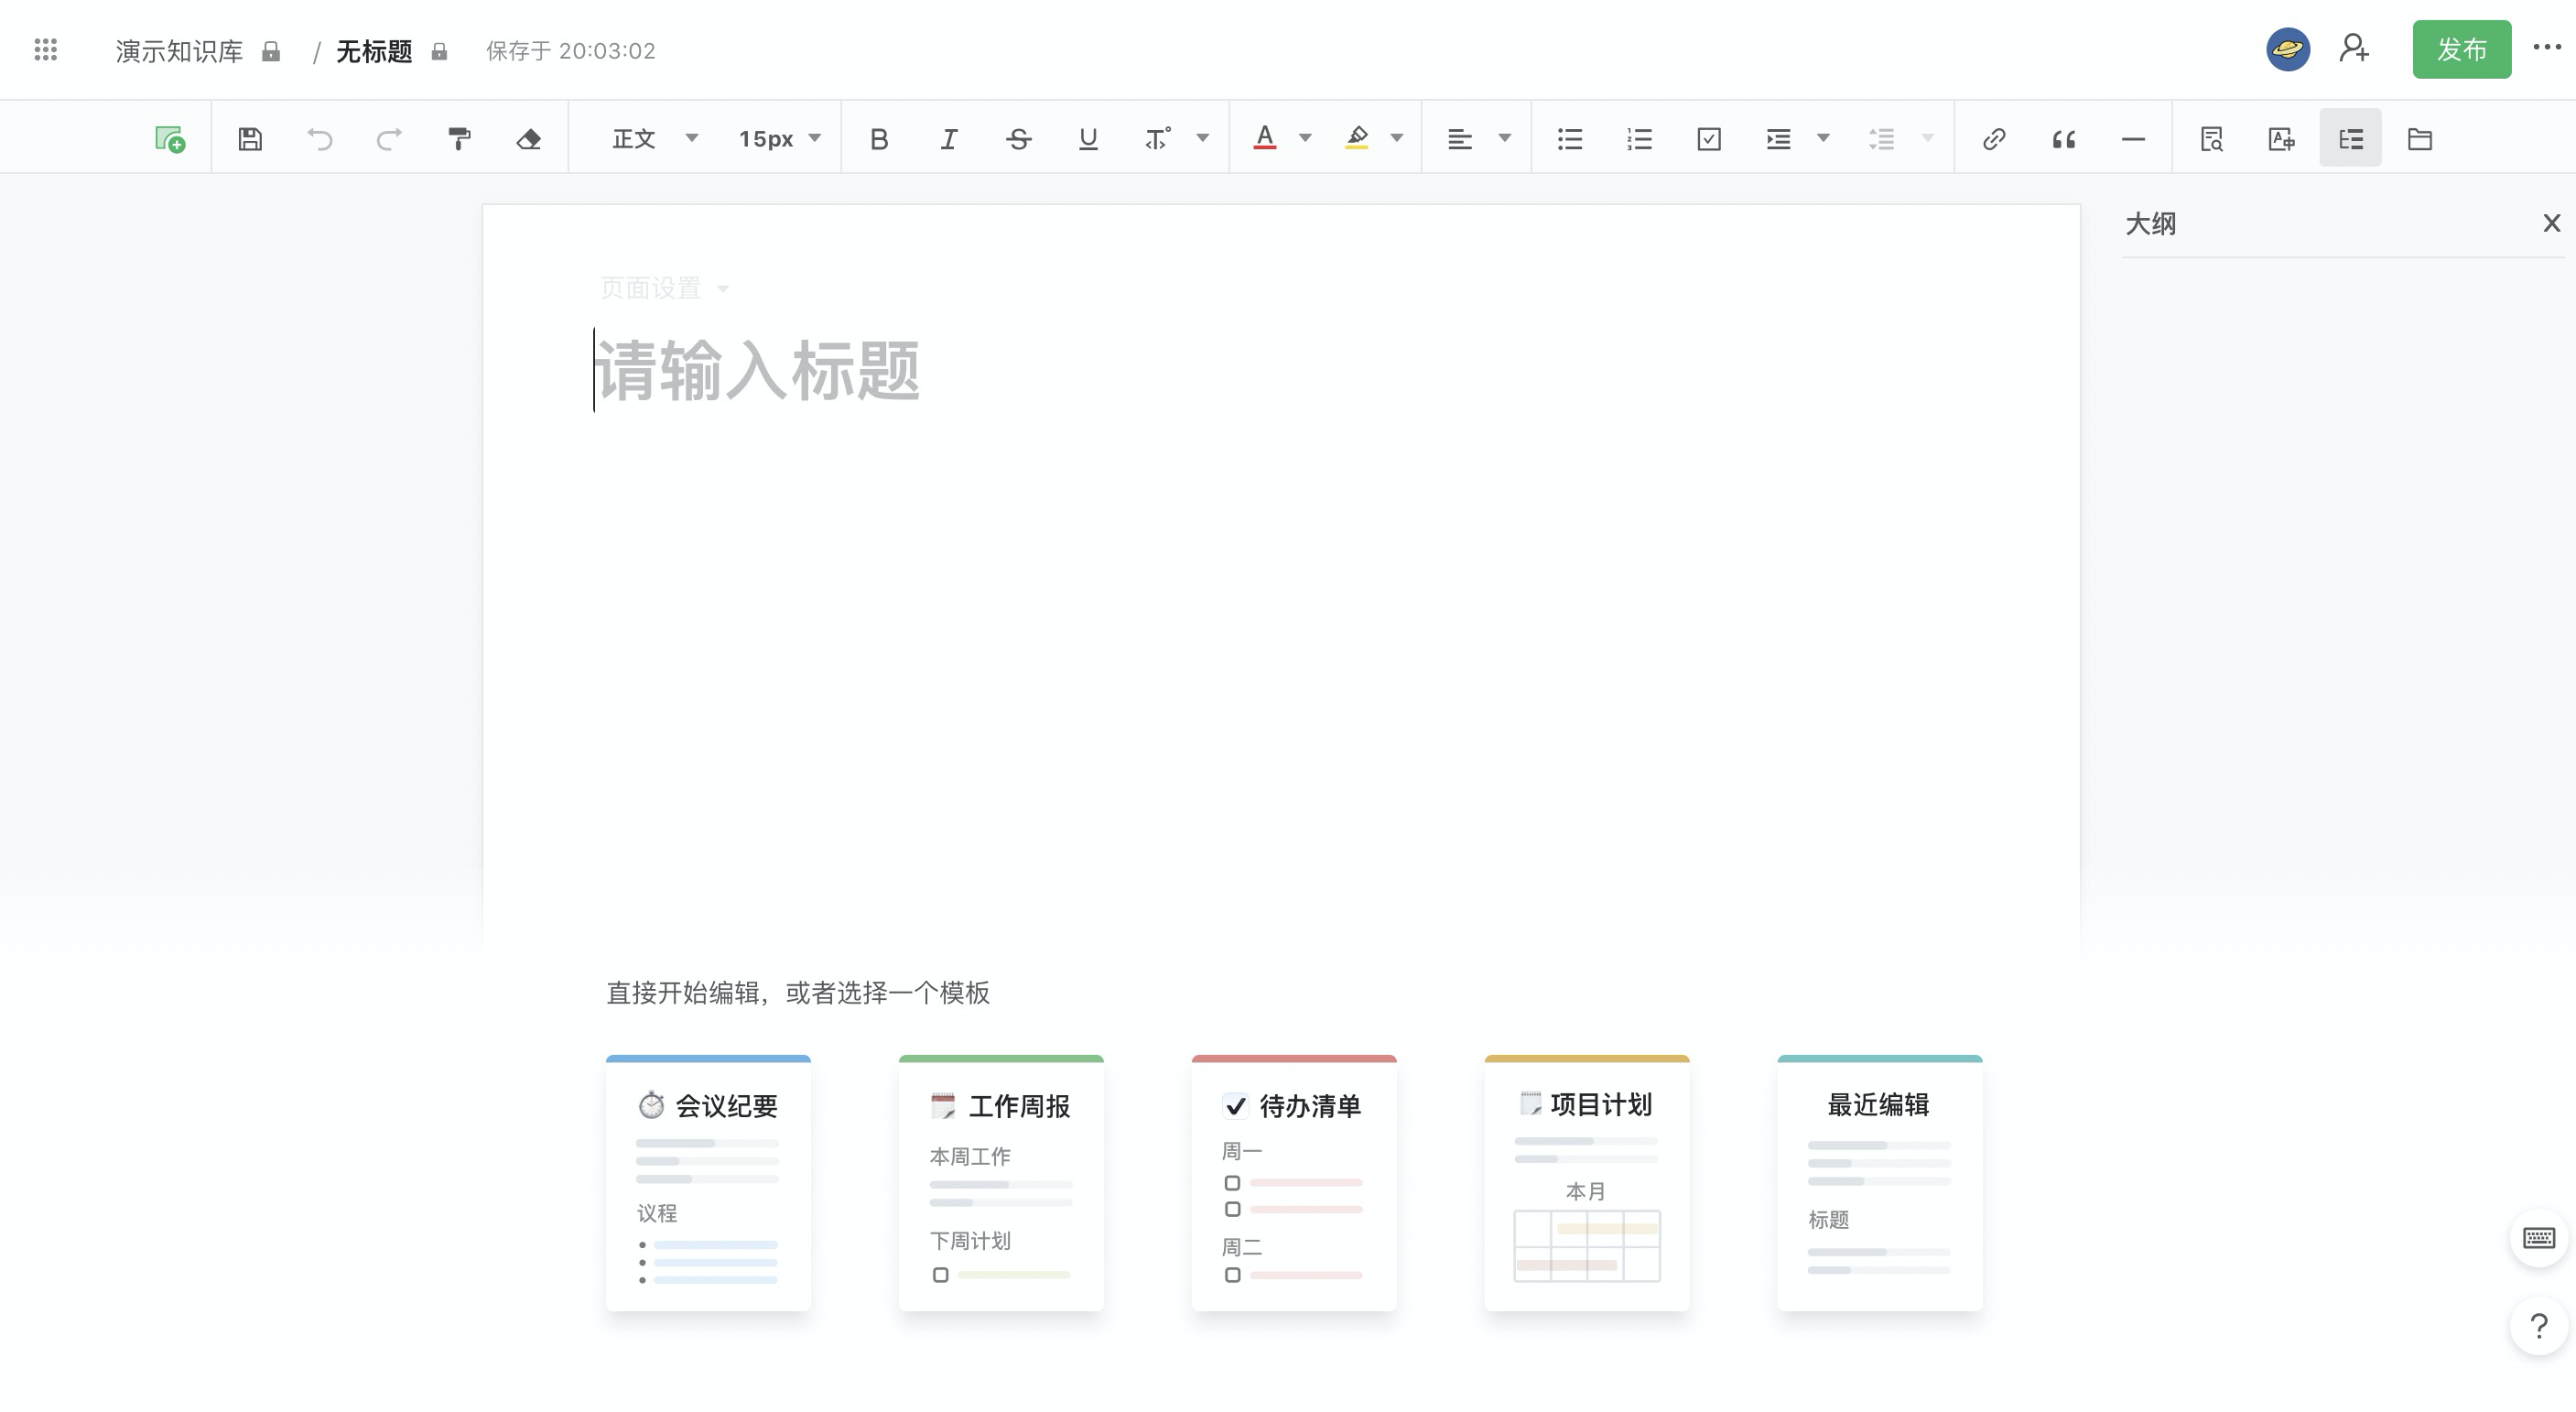The image size is (2576, 1412).
Task: Click the insert card plus icon
Action: click(x=169, y=139)
